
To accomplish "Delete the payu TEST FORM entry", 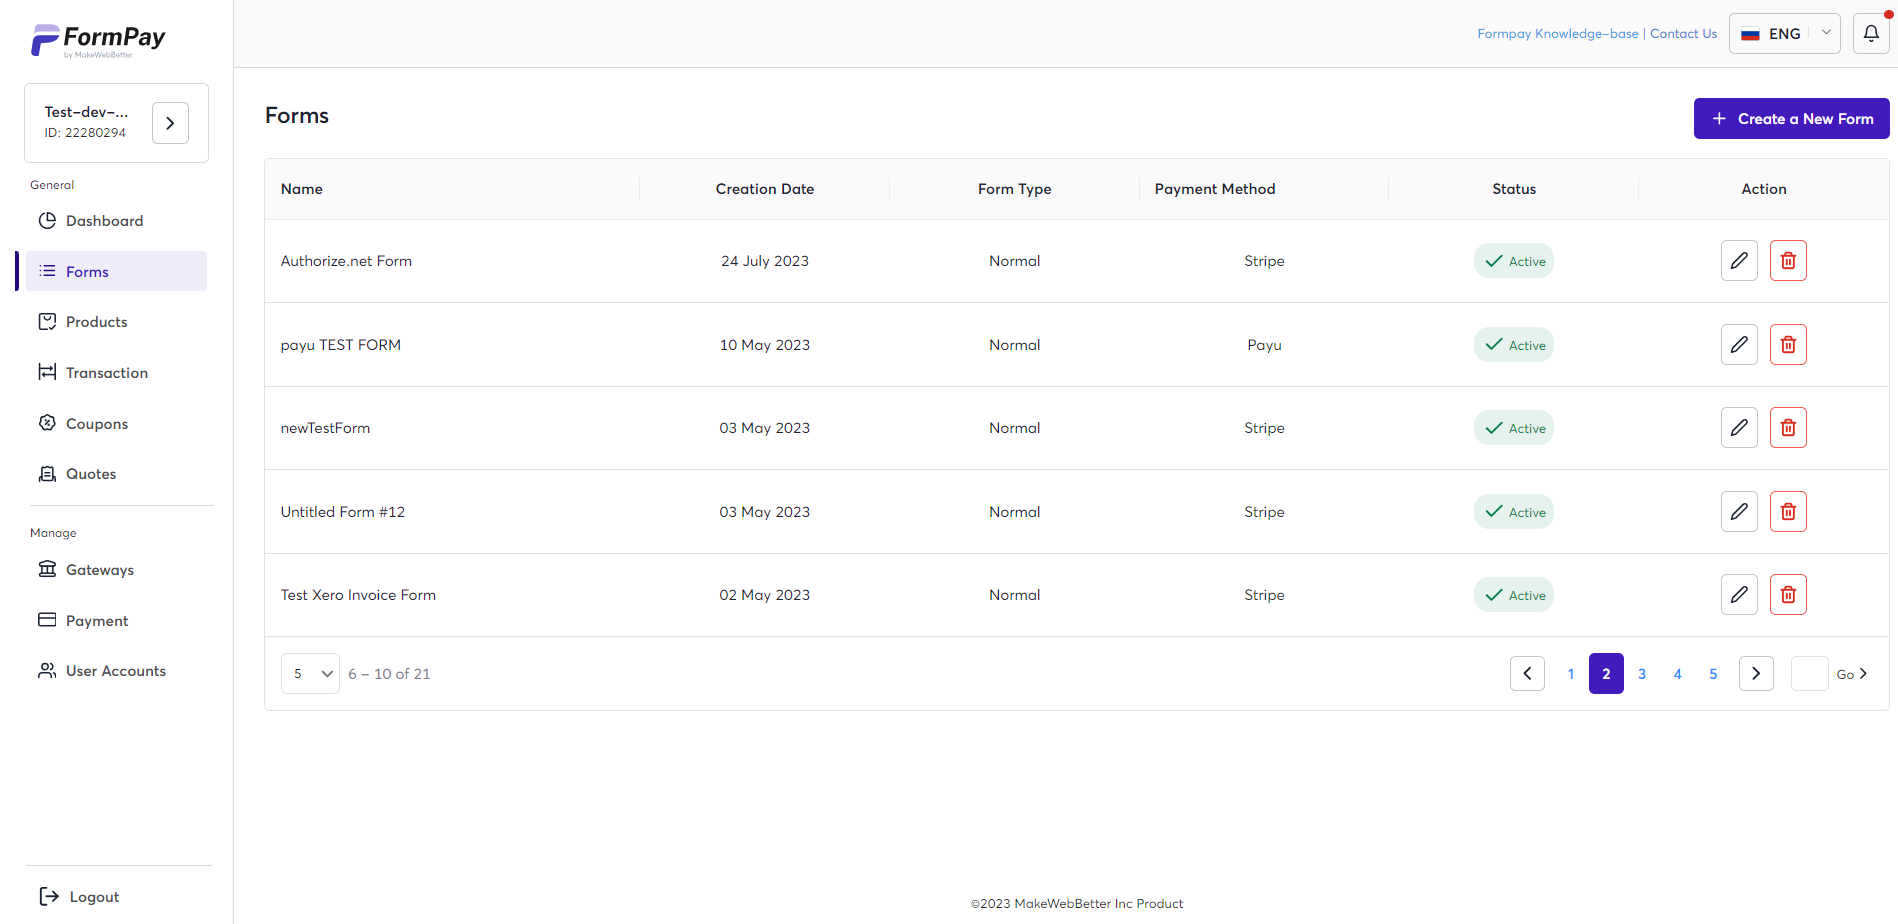I will tap(1788, 345).
